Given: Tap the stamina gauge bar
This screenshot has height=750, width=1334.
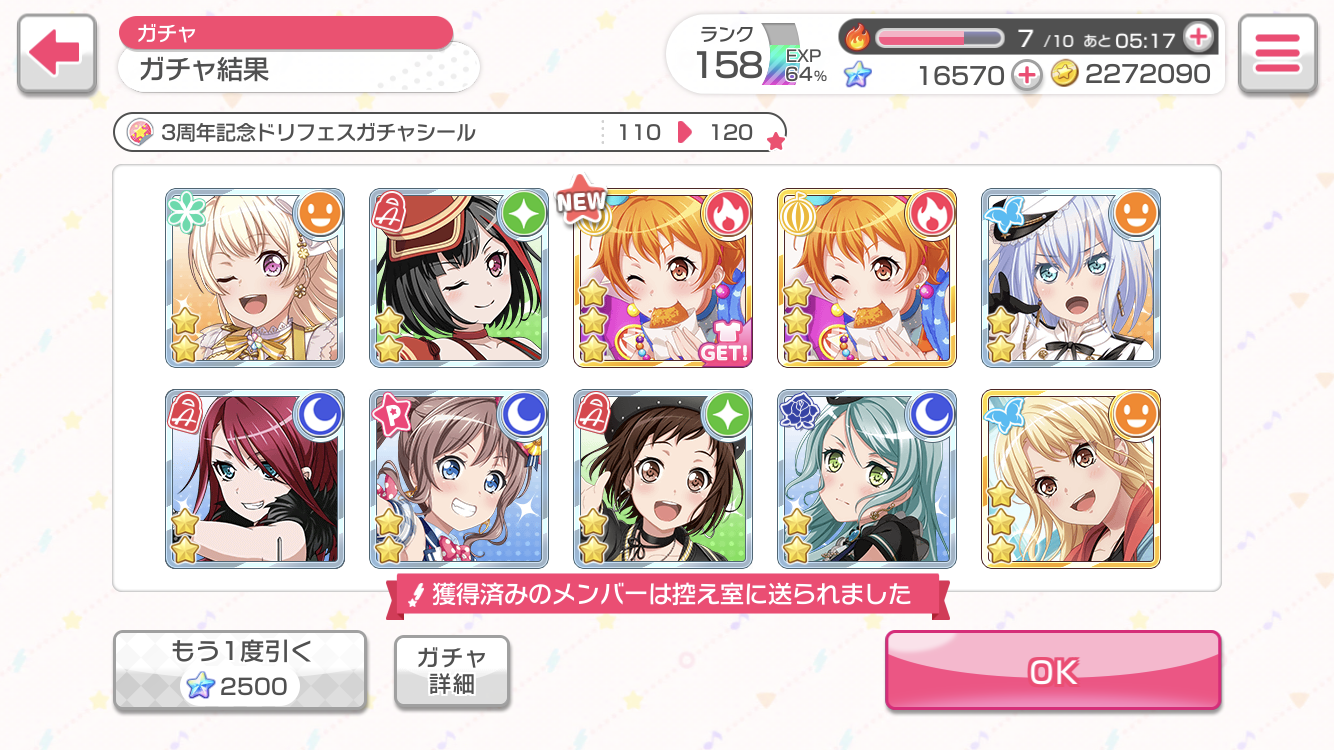Looking at the screenshot, I should 939,38.
